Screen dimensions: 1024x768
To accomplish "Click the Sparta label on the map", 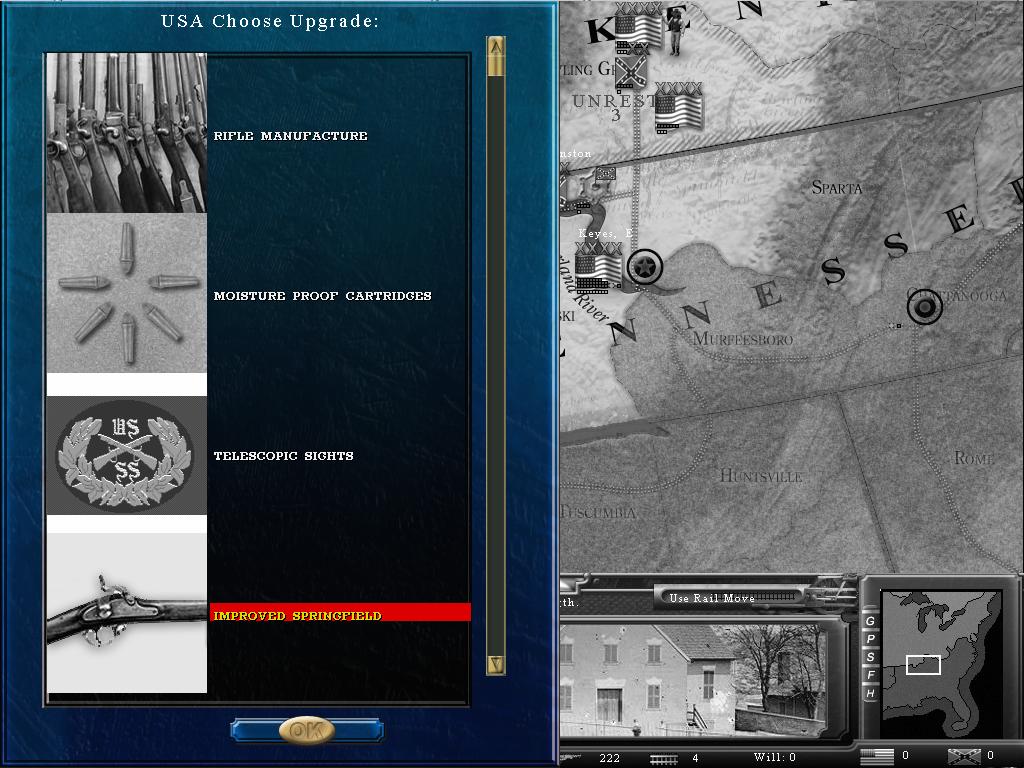I will click(837, 188).
